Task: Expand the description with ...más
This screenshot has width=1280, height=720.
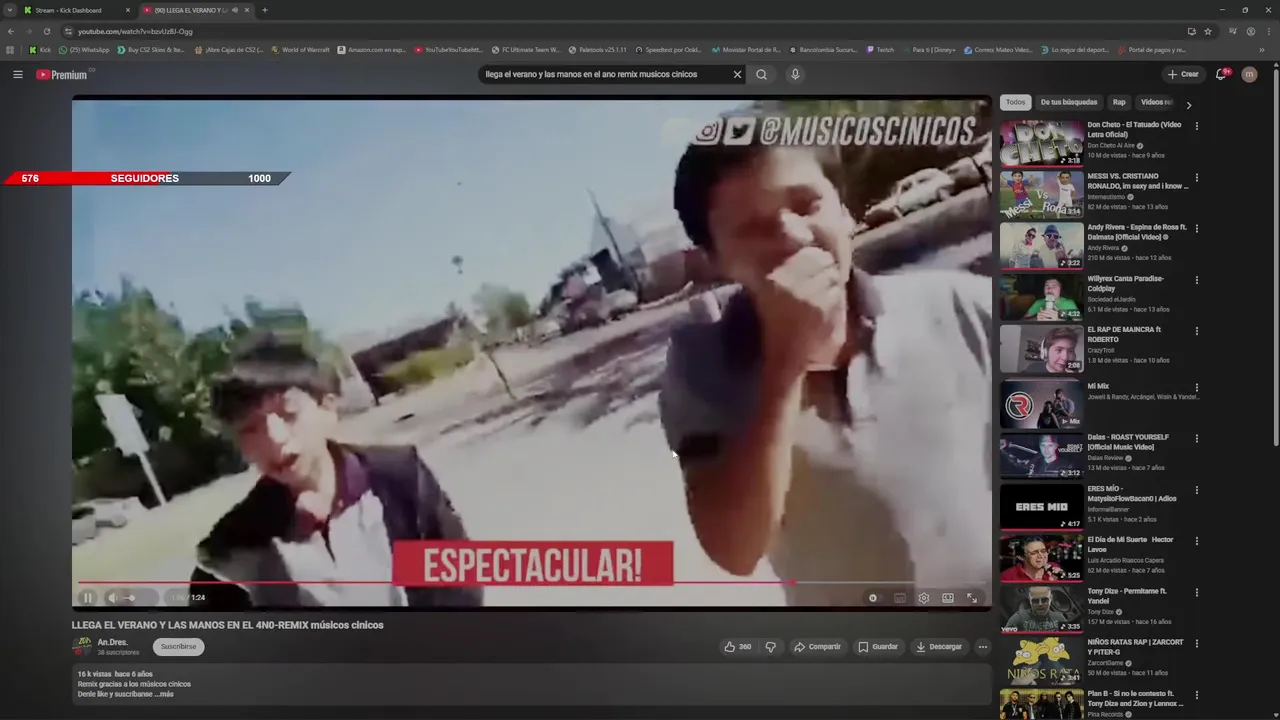Action: (x=164, y=694)
